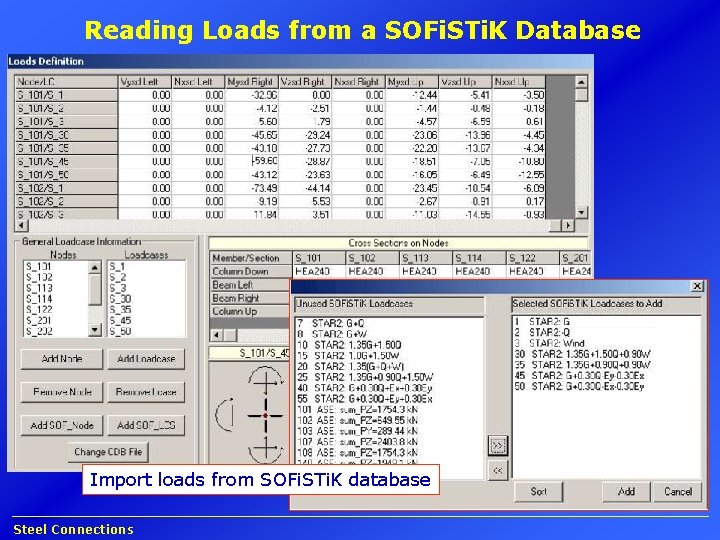
Task: Click the S_101 cross section column header
Action: 319,258
